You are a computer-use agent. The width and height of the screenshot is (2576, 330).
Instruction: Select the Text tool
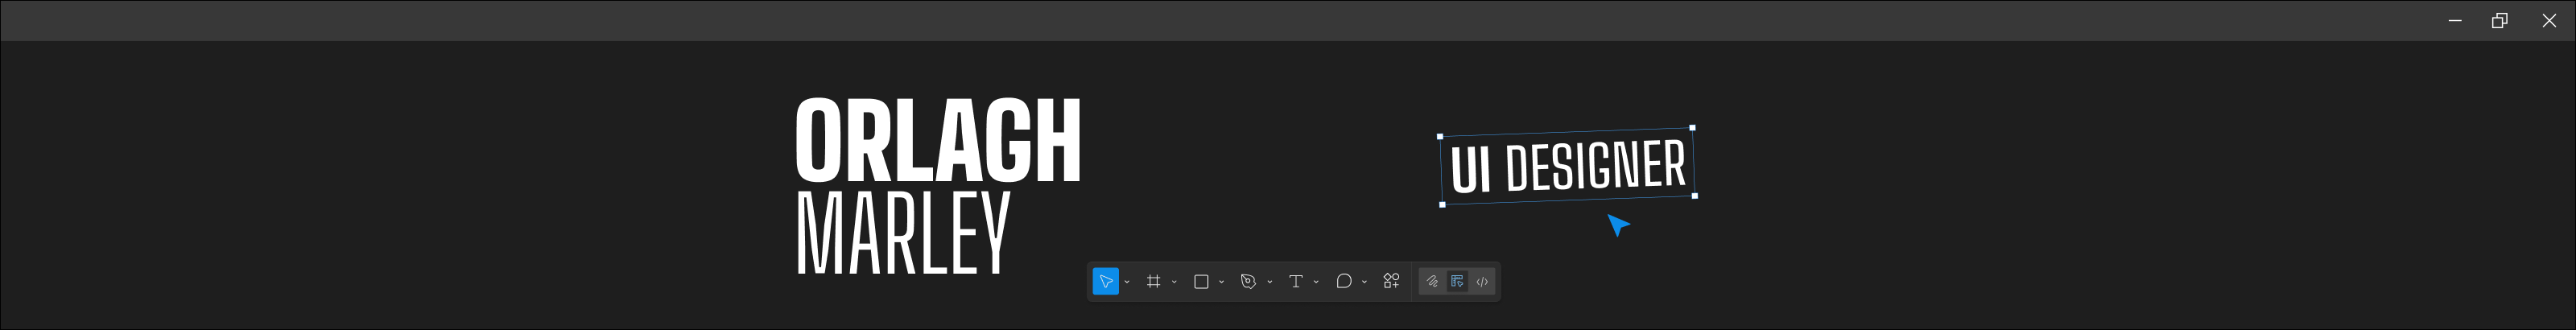click(1295, 282)
